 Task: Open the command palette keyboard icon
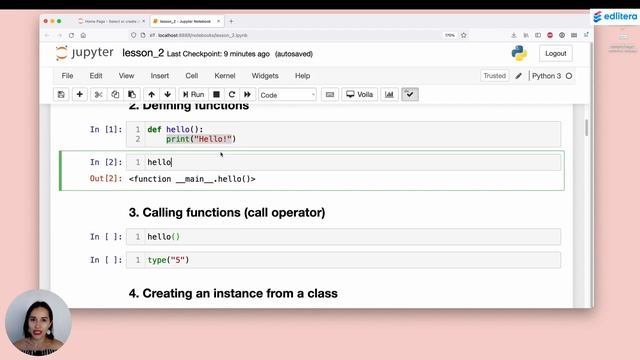(x=330, y=95)
